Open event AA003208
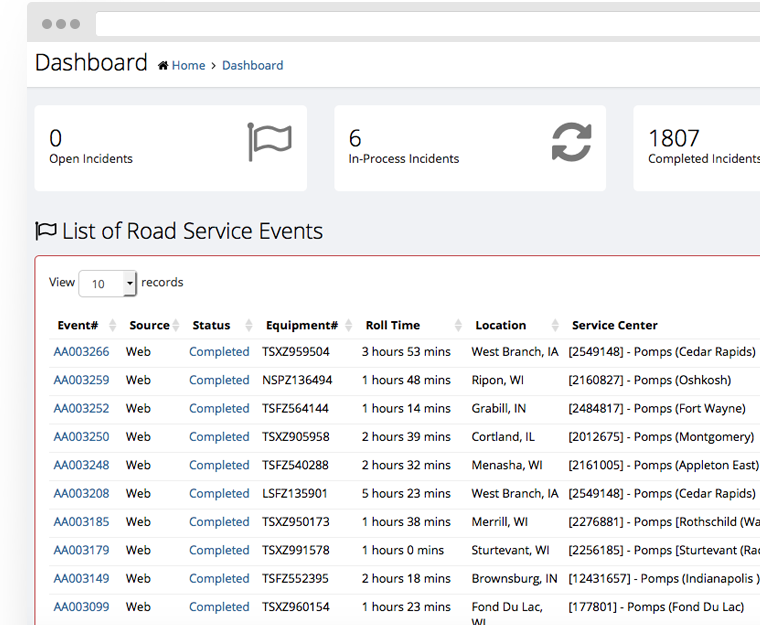 pyautogui.click(x=81, y=493)
